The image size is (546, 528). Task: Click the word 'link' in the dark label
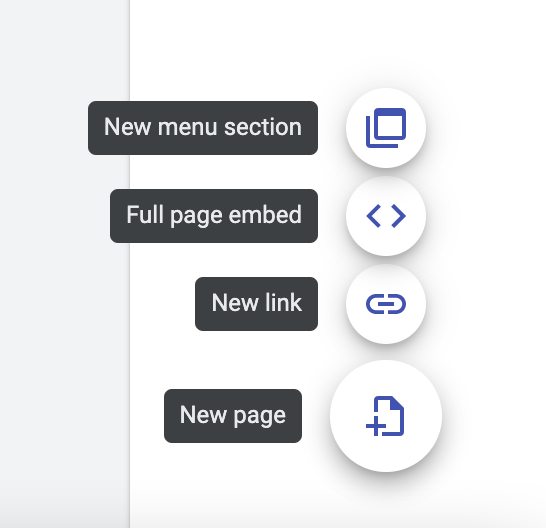click(283, 302)
